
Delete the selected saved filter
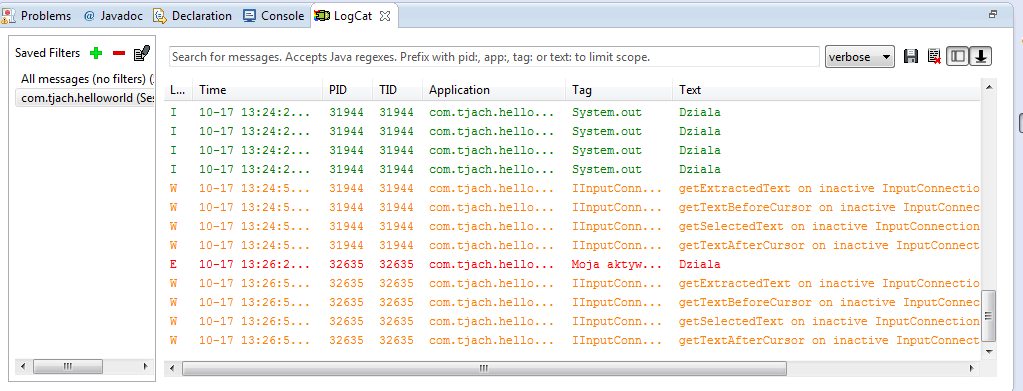coord(119,53)
